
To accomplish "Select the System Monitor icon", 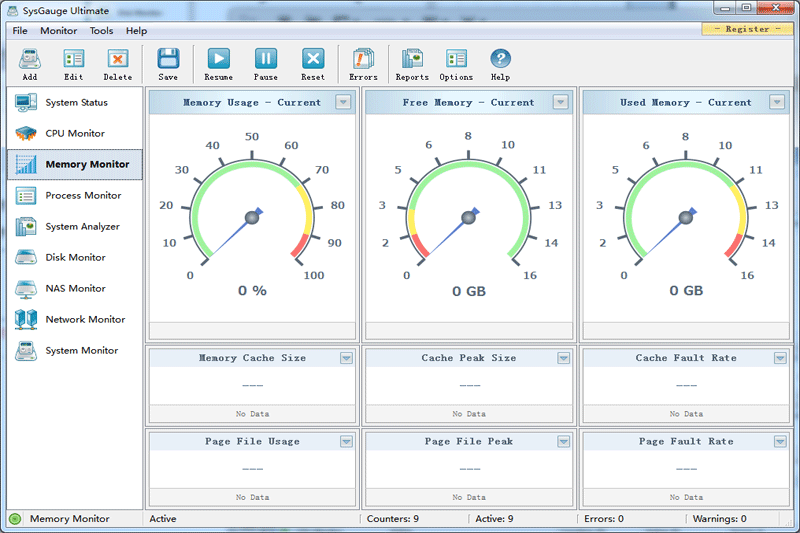I will pyautogui.click(x=26, y=350).
